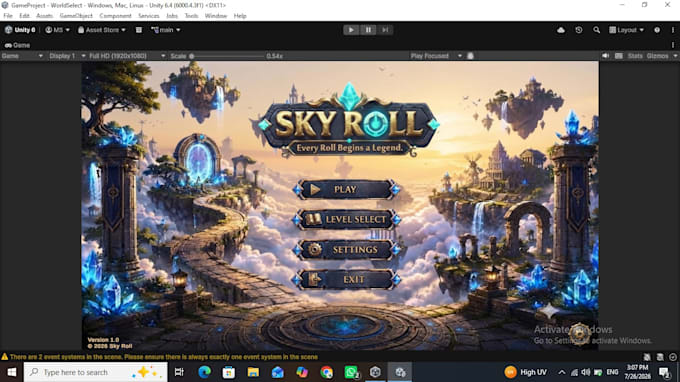Click the High UV weather widget
This screenshot has height=382, width=680.
[x=525, y=372]
